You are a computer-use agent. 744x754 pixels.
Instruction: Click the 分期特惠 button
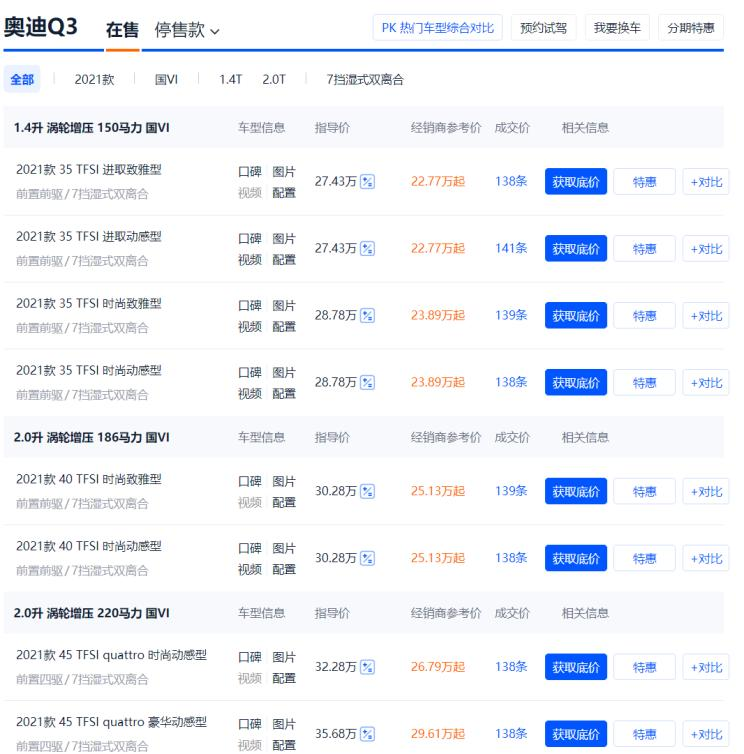[691, 28]
